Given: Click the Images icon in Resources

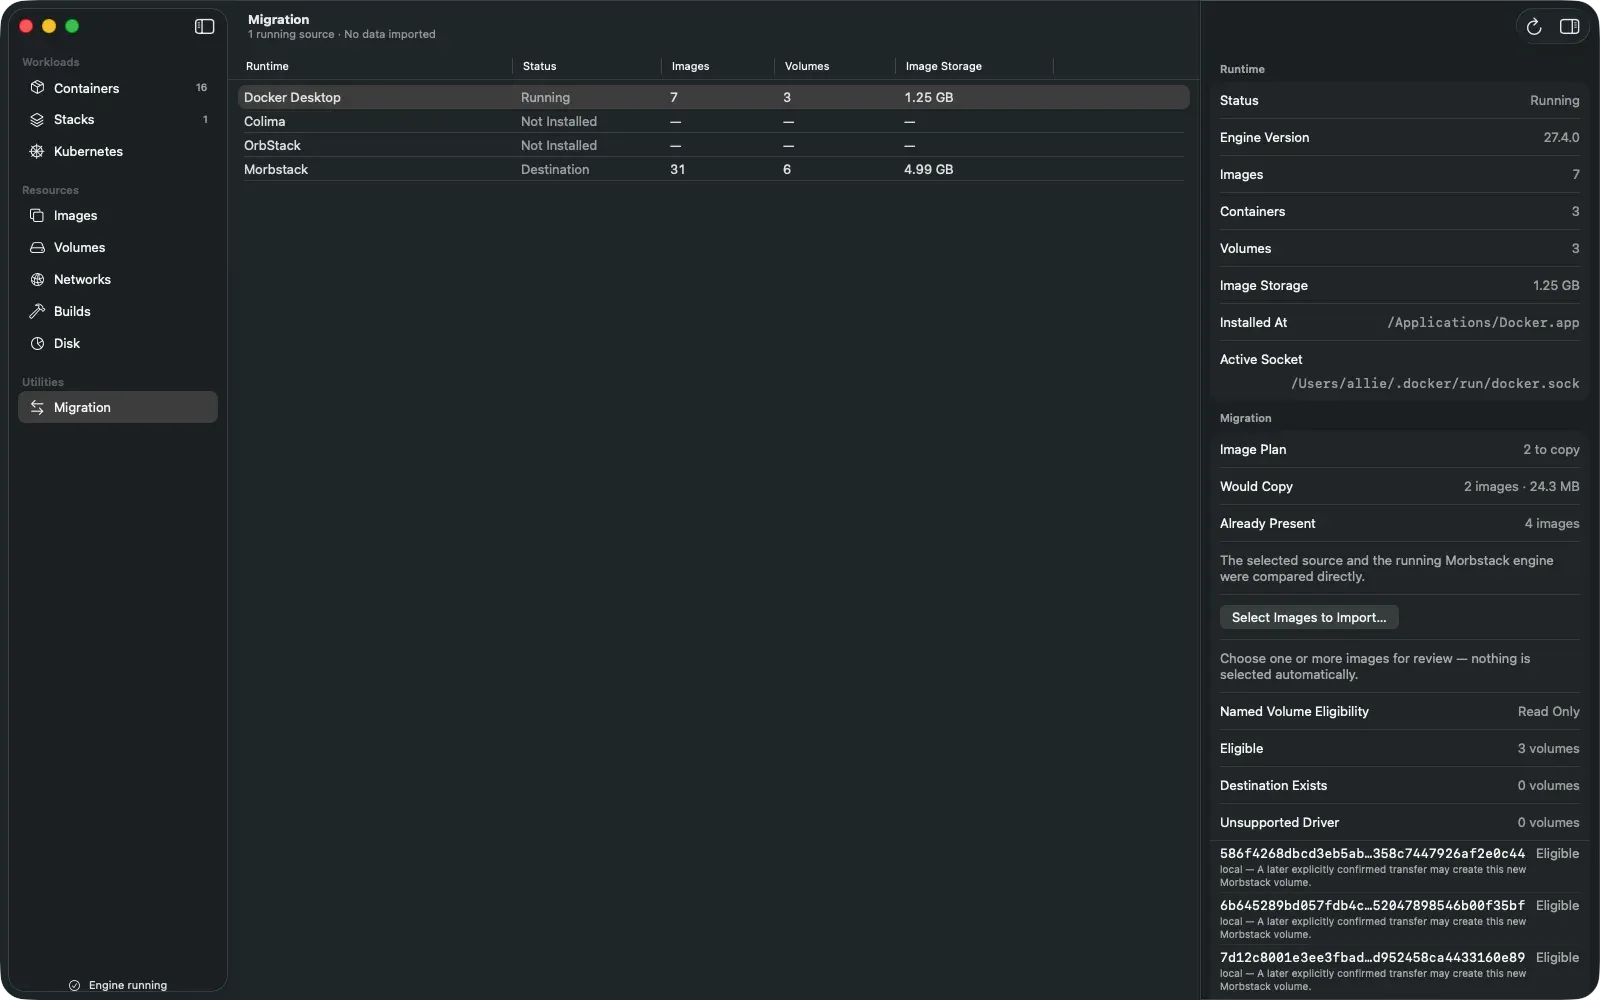Looking at the screenshot, I should click(37, 216).
